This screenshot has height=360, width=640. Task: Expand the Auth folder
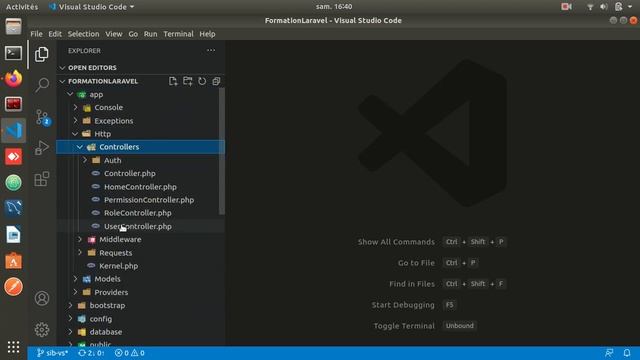point(85,160)
